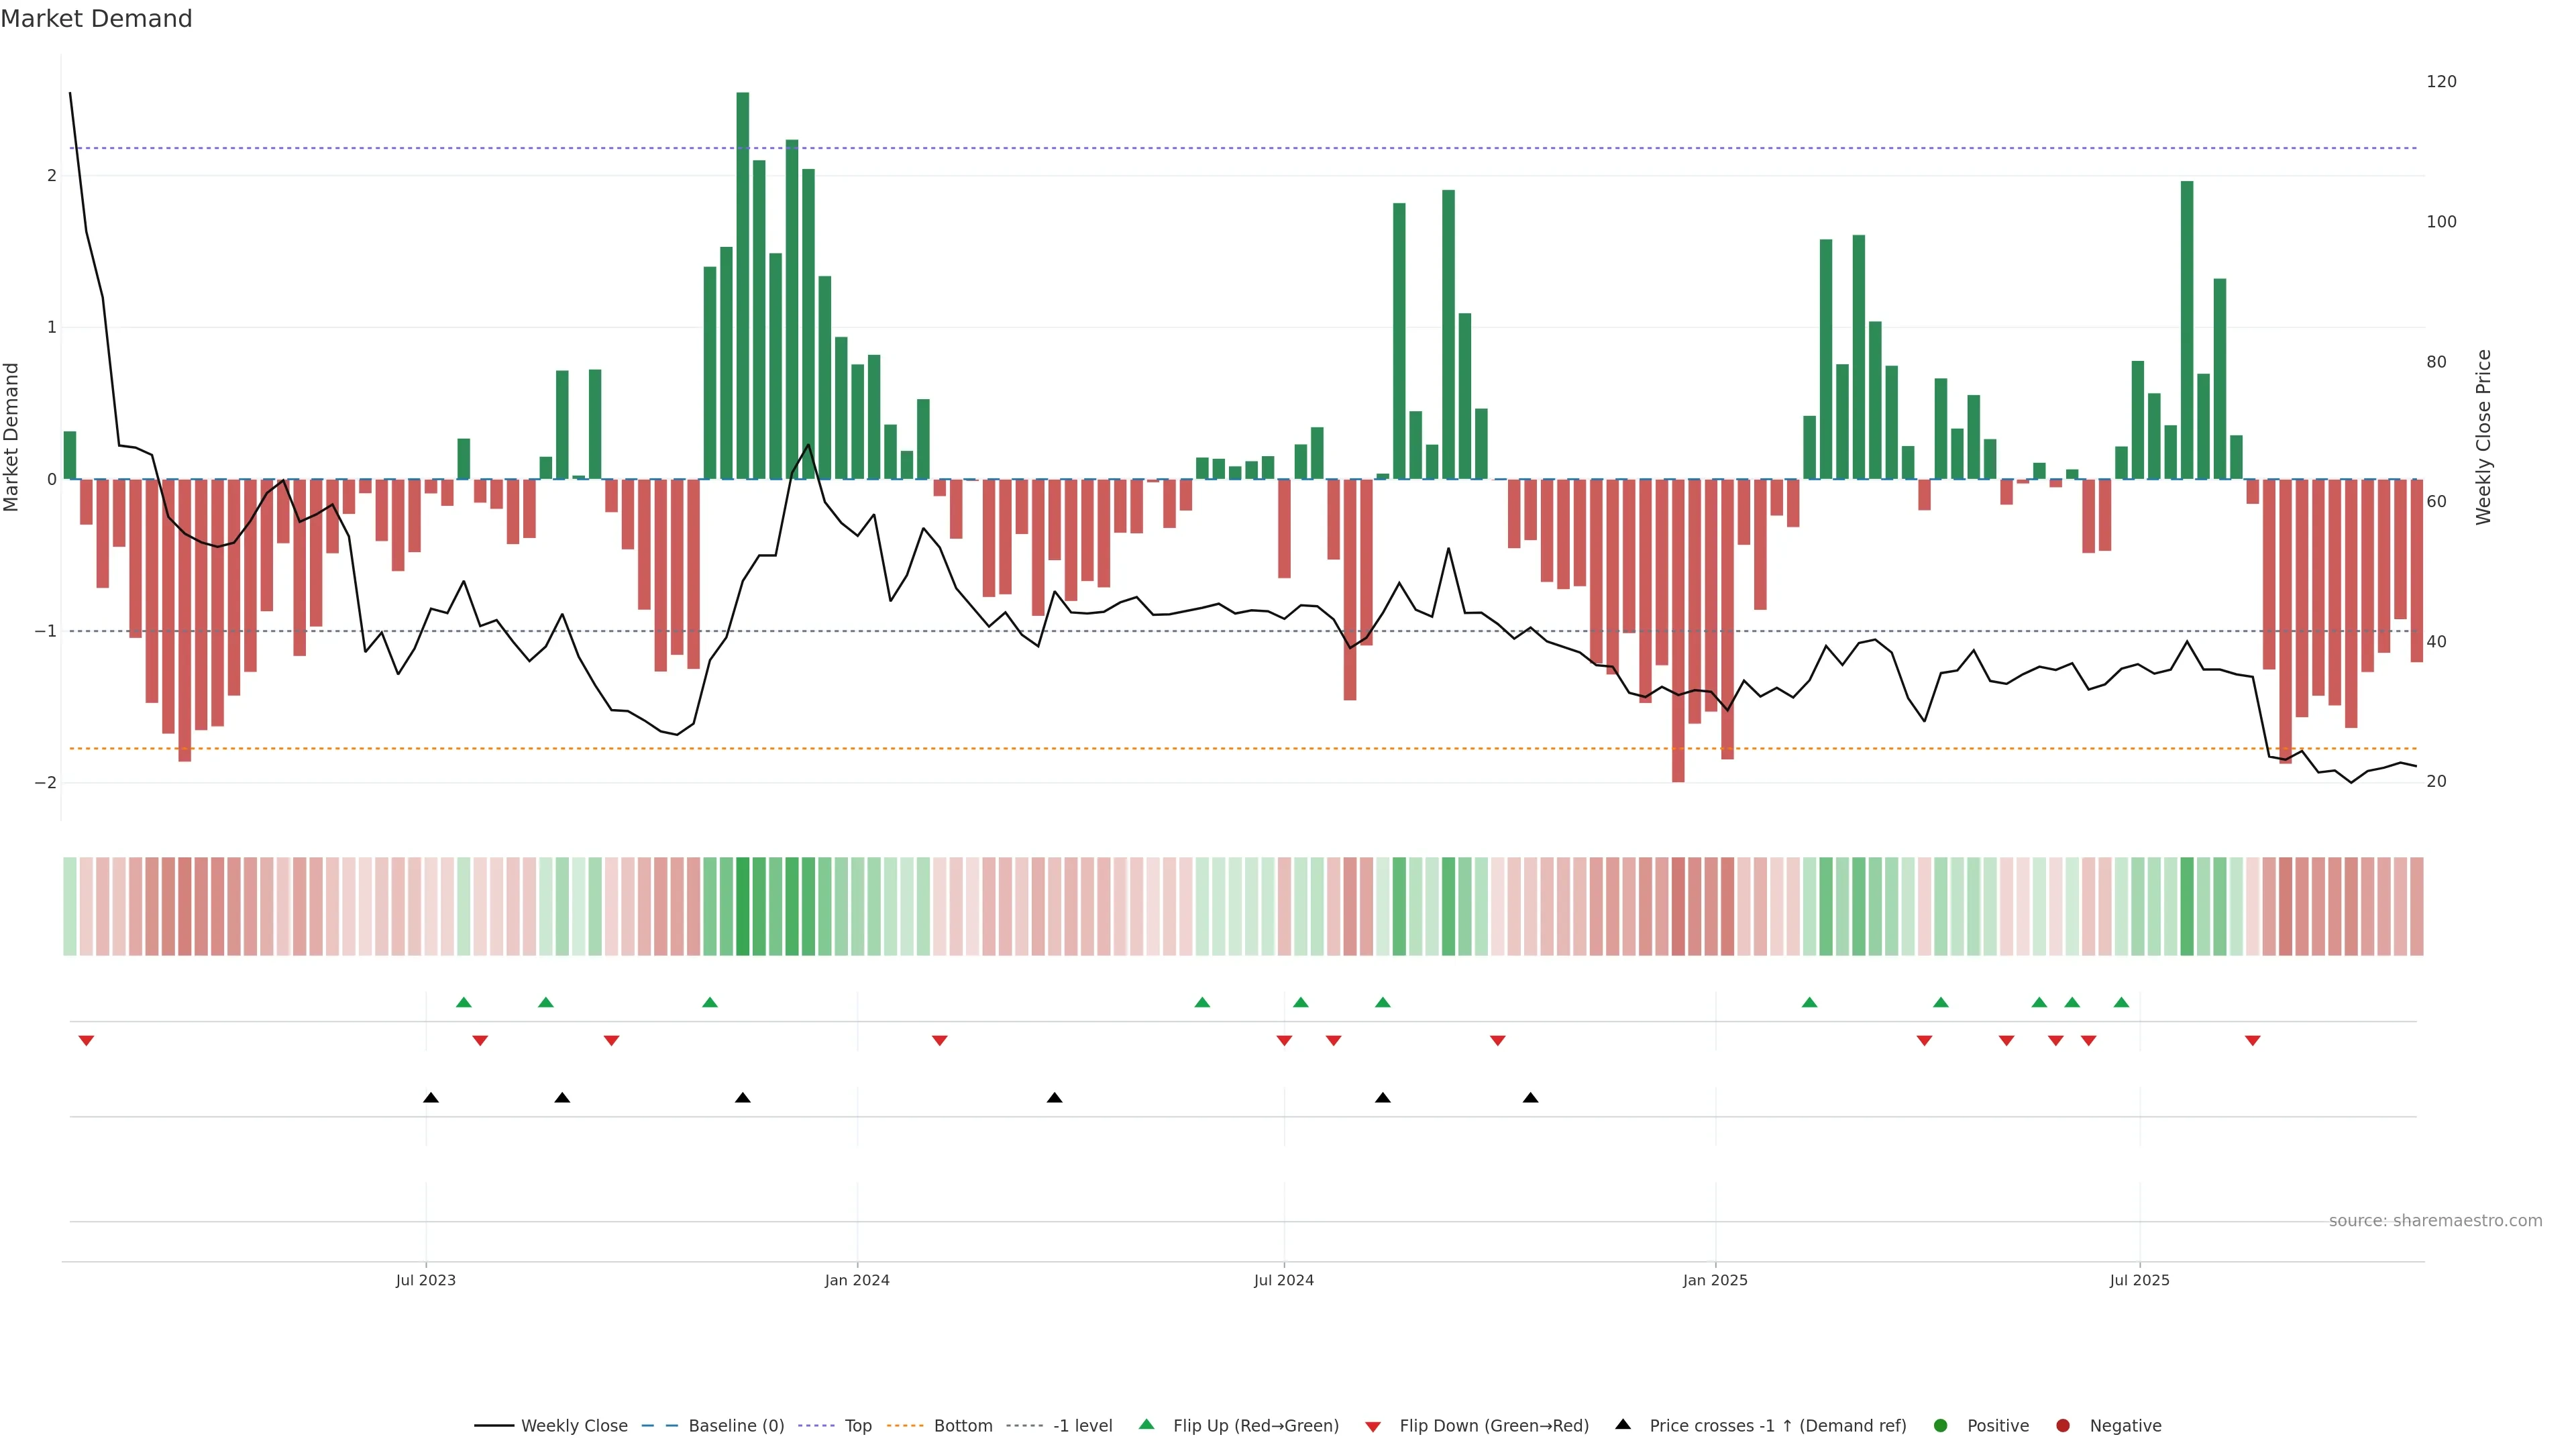Click the Market Demand chart title

[96, 19]
